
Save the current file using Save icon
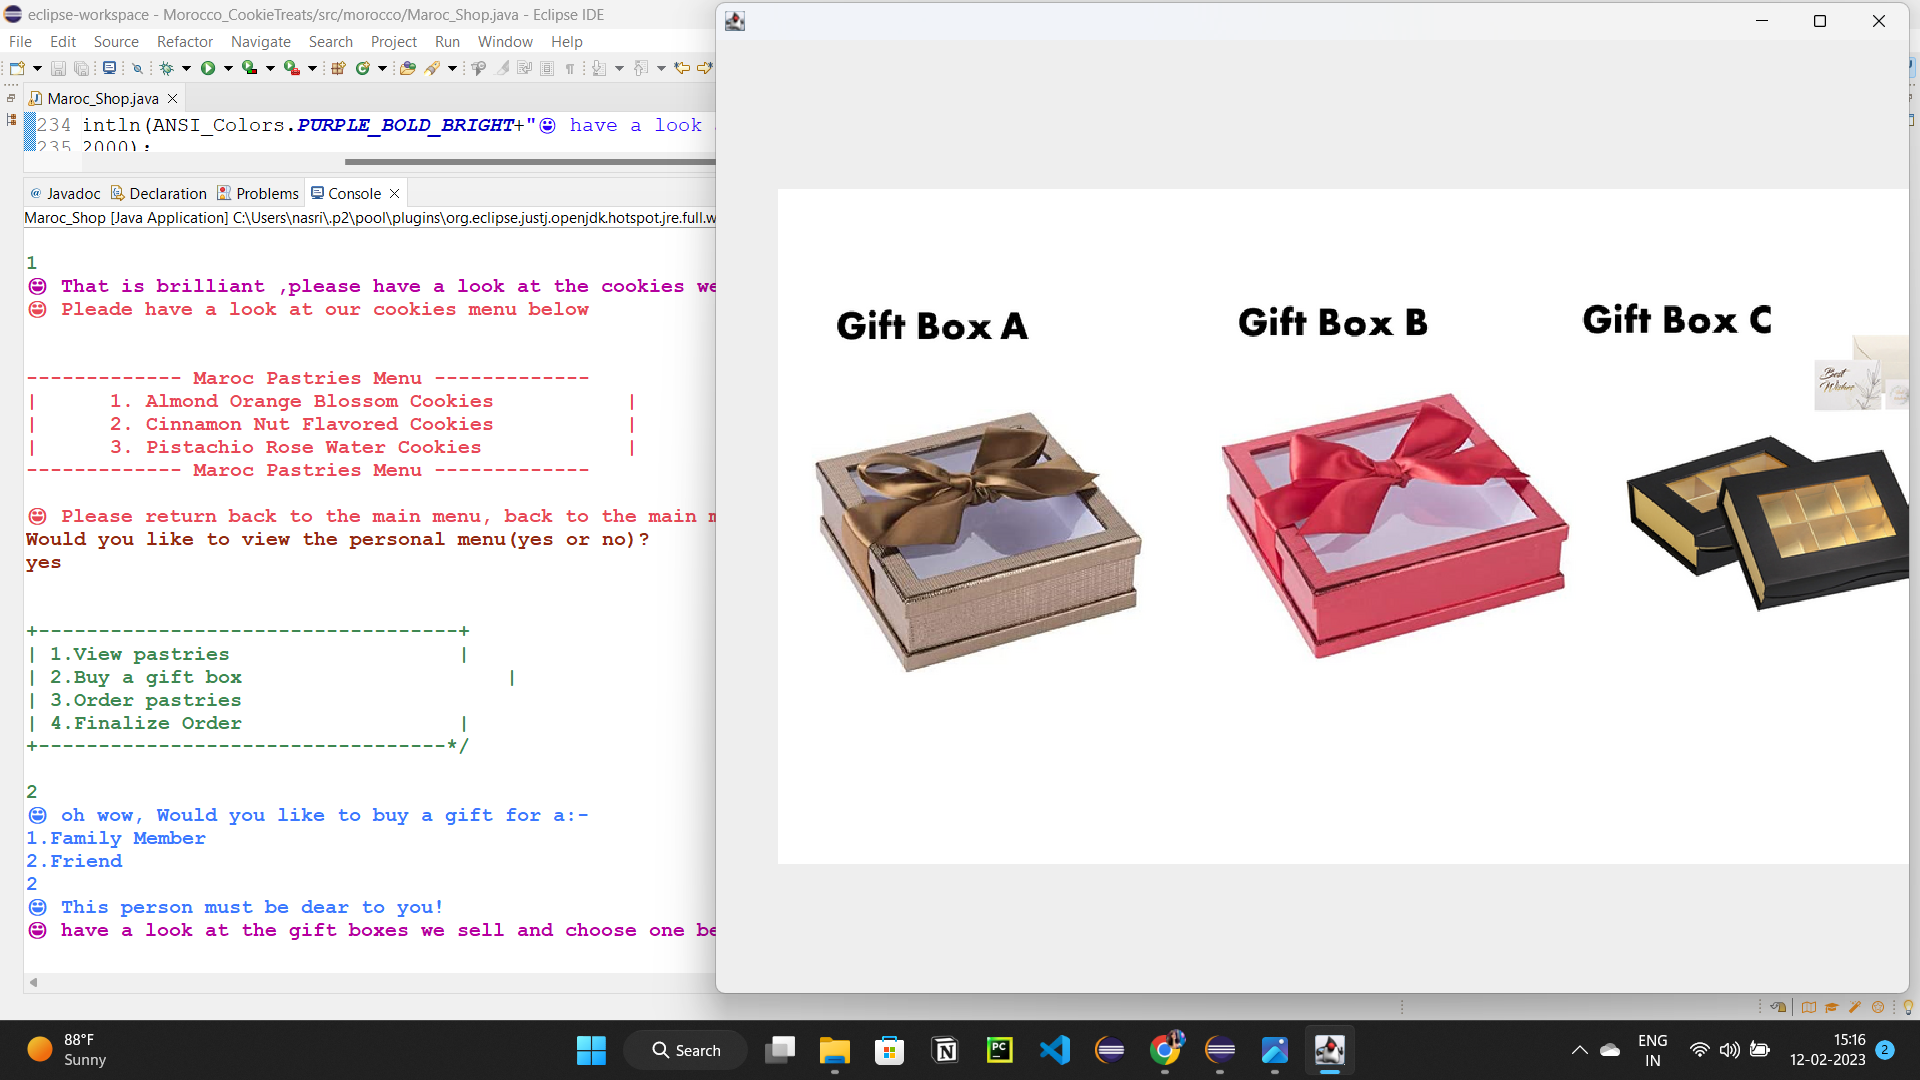[x=58, y=68]
